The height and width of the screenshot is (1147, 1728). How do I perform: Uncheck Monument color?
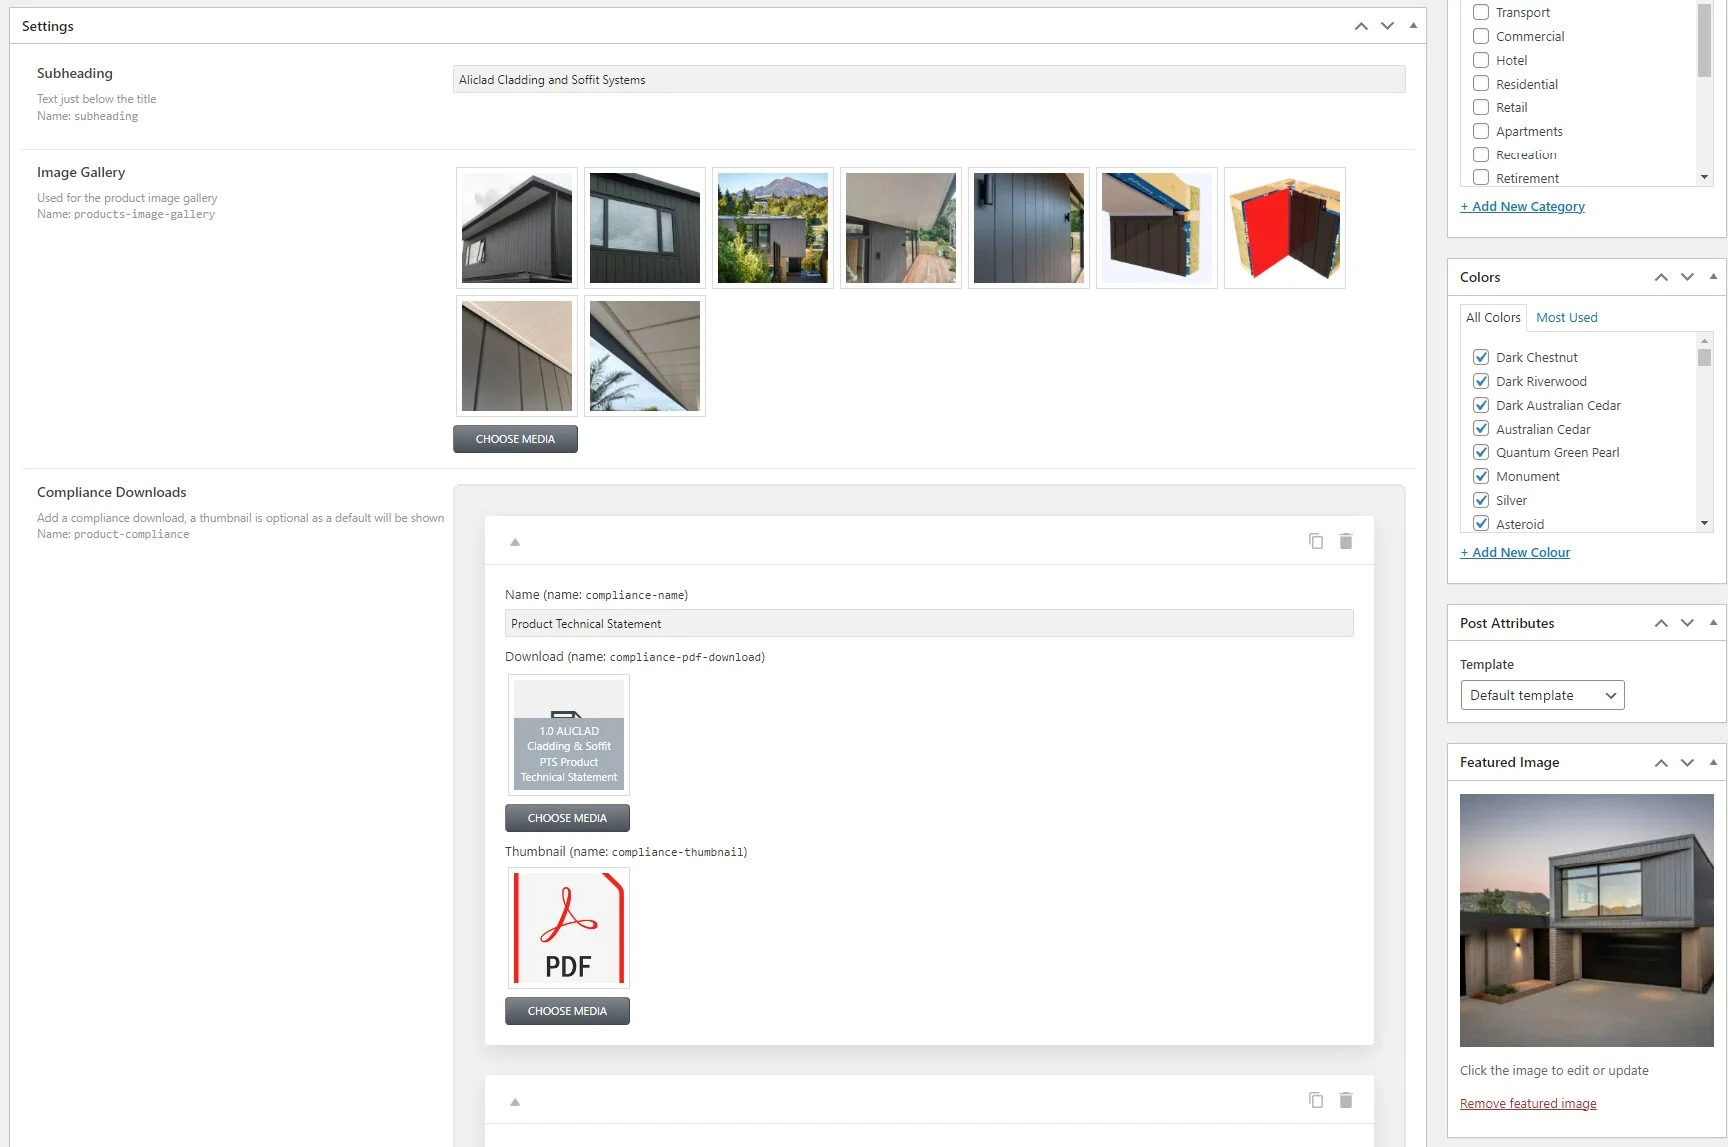coord(1481,476)
